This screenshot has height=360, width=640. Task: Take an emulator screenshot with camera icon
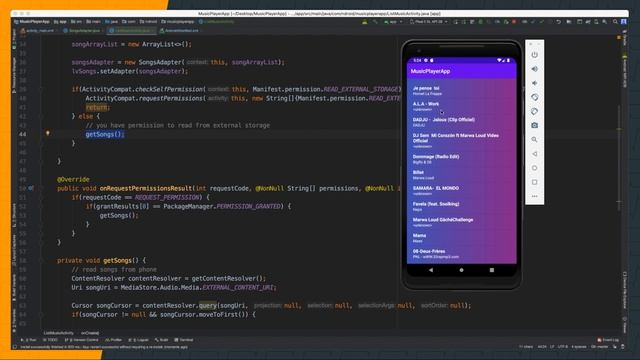click(x=534, y=125)
